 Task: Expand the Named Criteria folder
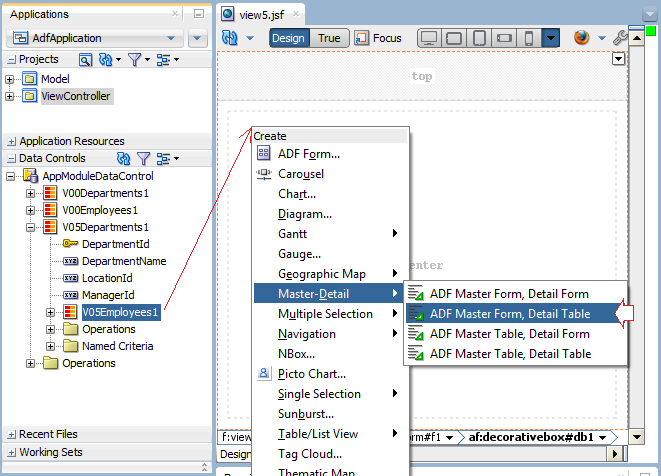(50, 346)
